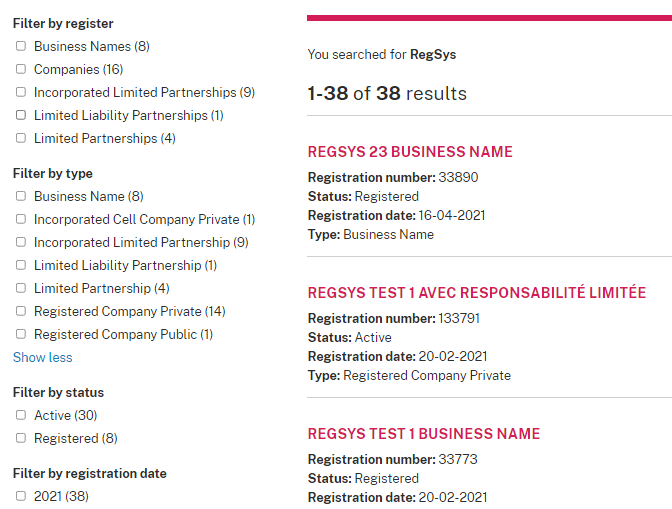Check the Business Name type filter
The width and height of the screenshot is (672, 509).
pos(21,196)
